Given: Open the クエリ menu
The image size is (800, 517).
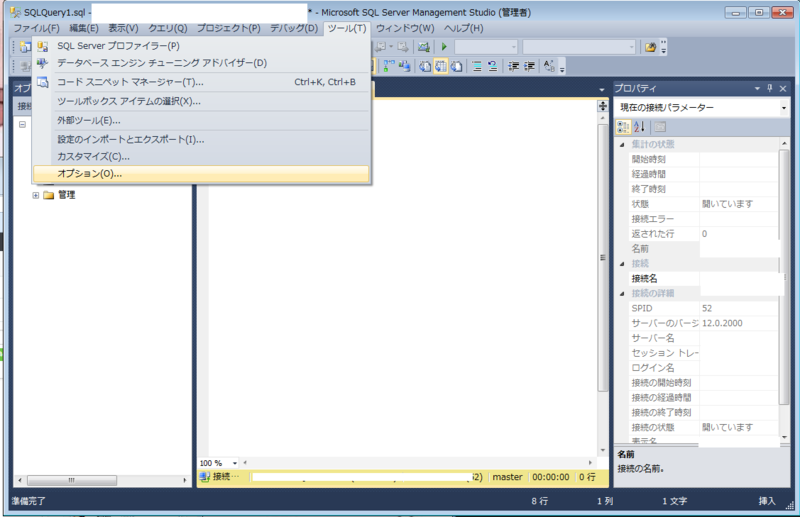Looking at the screenshot, I should click(x=168, y=28).
